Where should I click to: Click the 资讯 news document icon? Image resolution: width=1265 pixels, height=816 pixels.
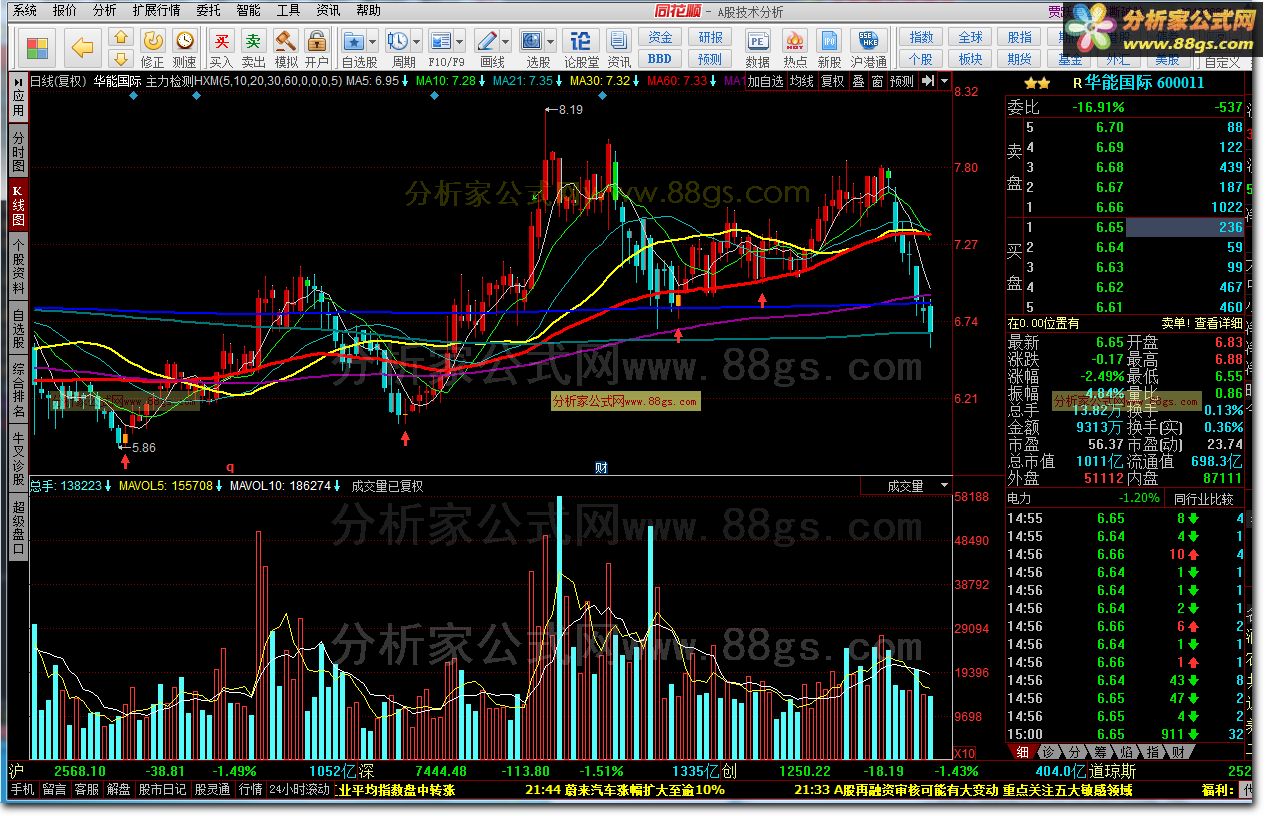click(x=619, y=41)
